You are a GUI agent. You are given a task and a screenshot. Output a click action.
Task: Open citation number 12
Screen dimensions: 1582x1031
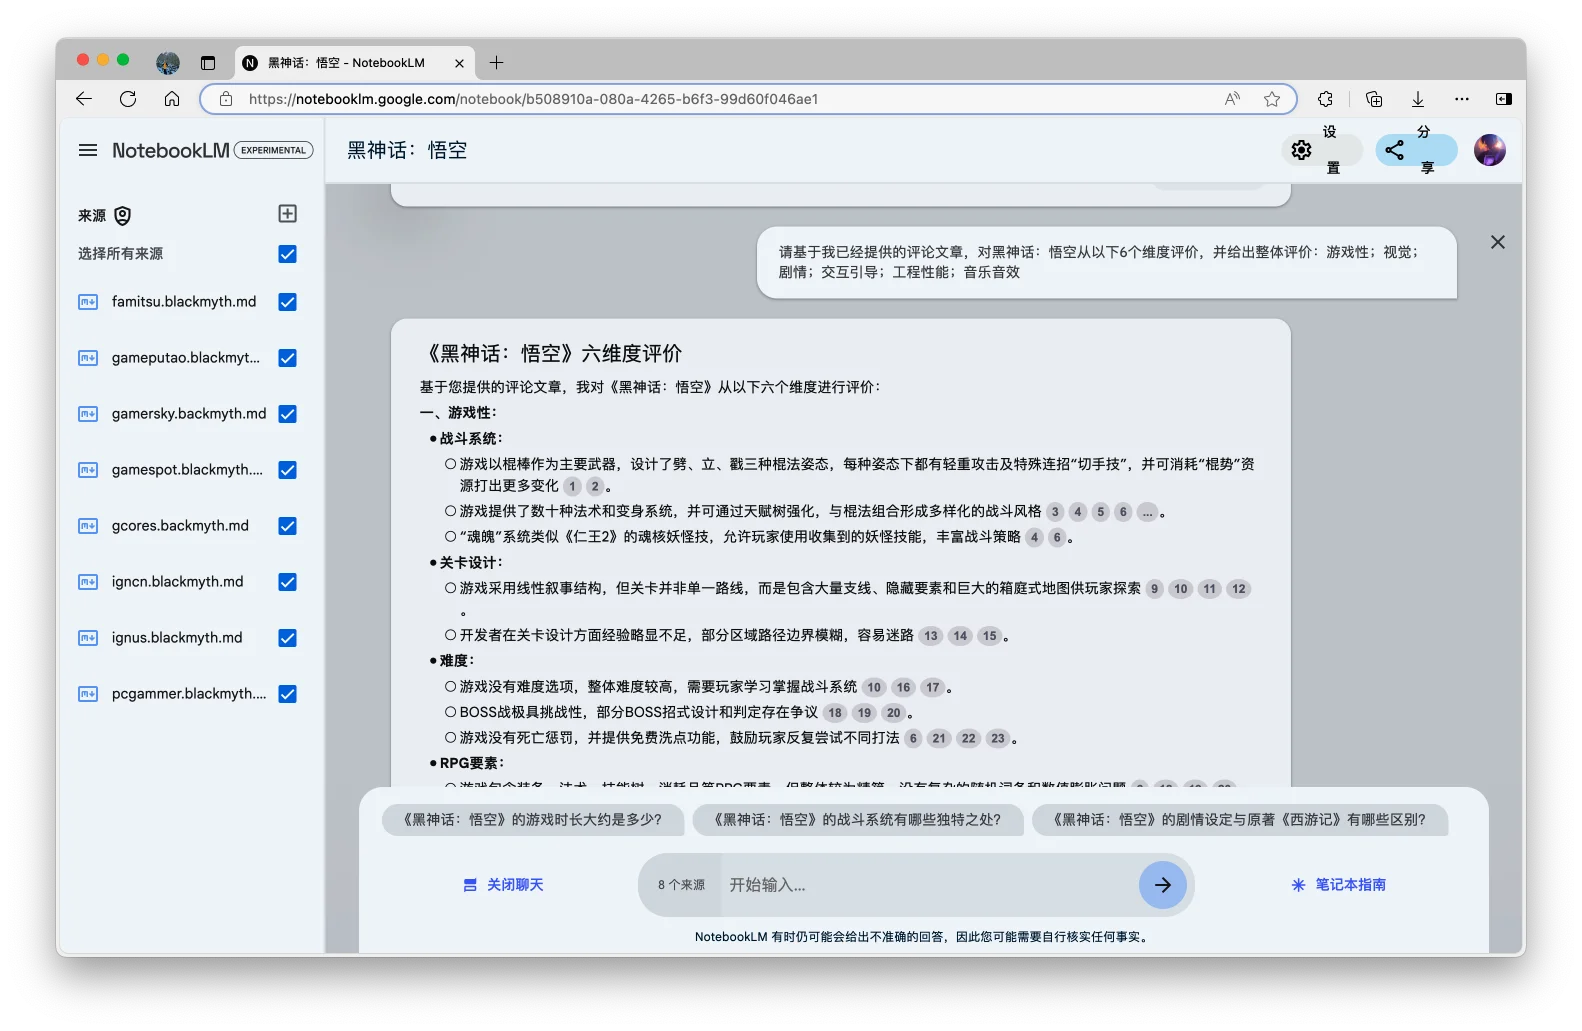(1239, 589)
